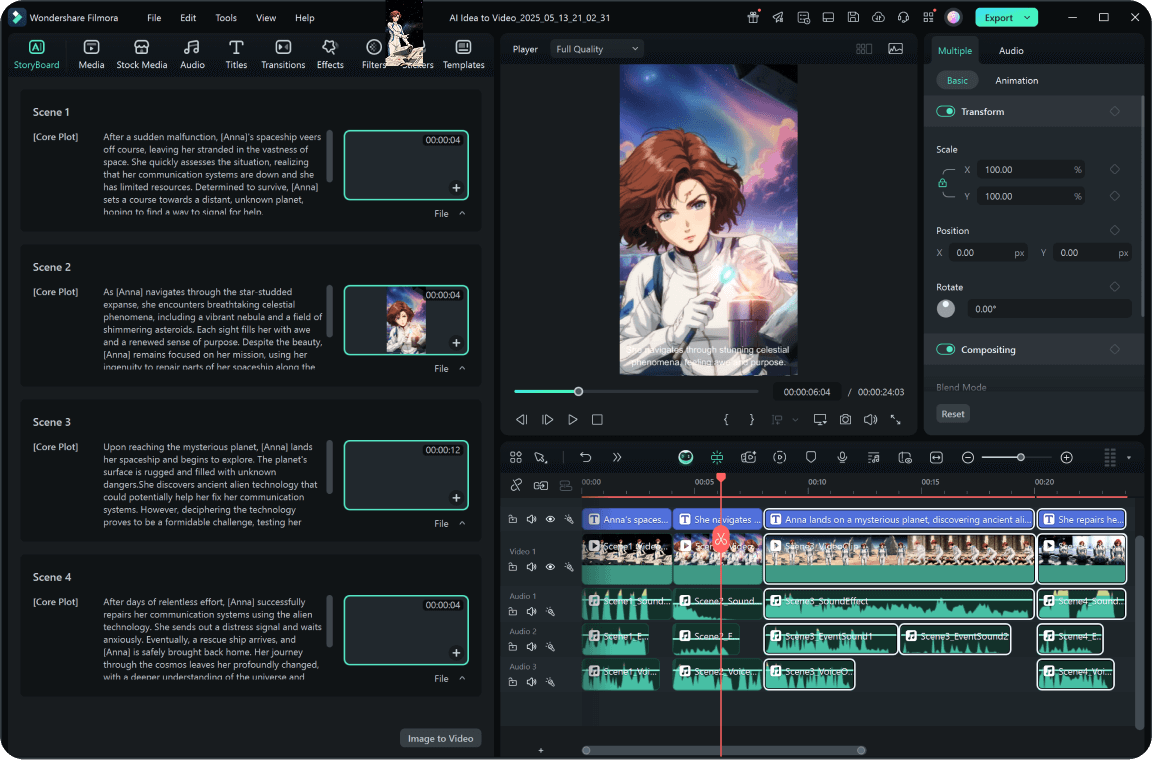The height and width of the screenshot is (760, 1152).
Task: Collapse Scene 1 File chevron
Action: [x=462, y=213]
